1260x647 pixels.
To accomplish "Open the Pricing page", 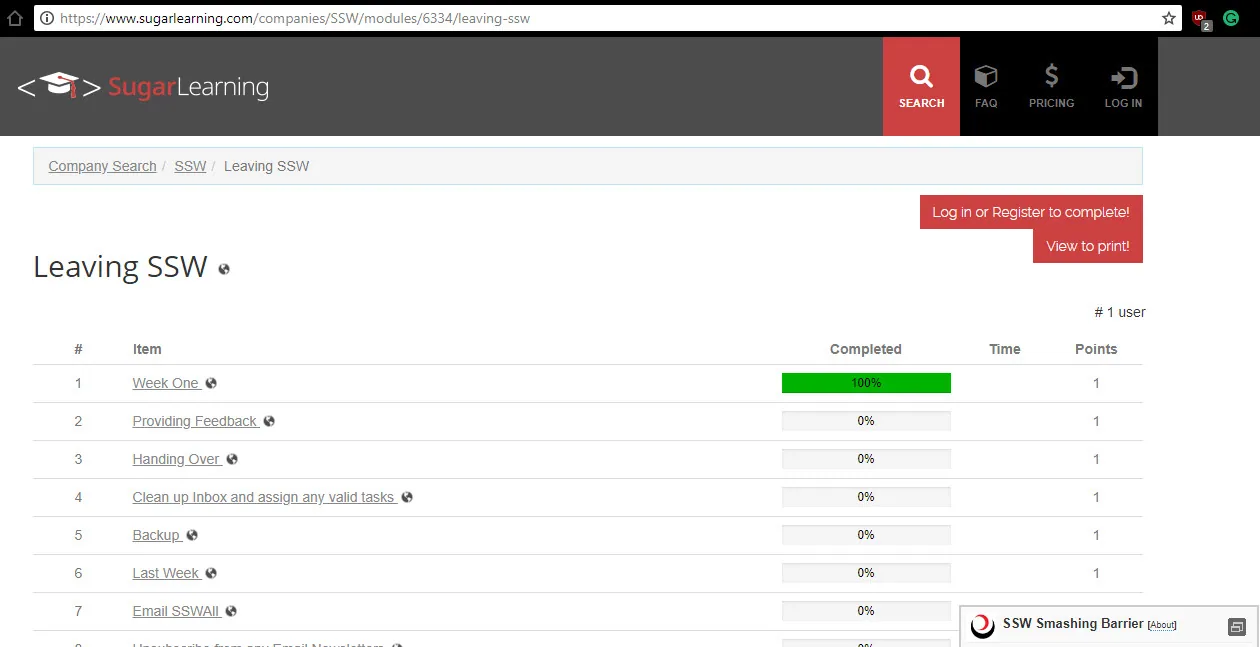I will (x=1051, y=86).
